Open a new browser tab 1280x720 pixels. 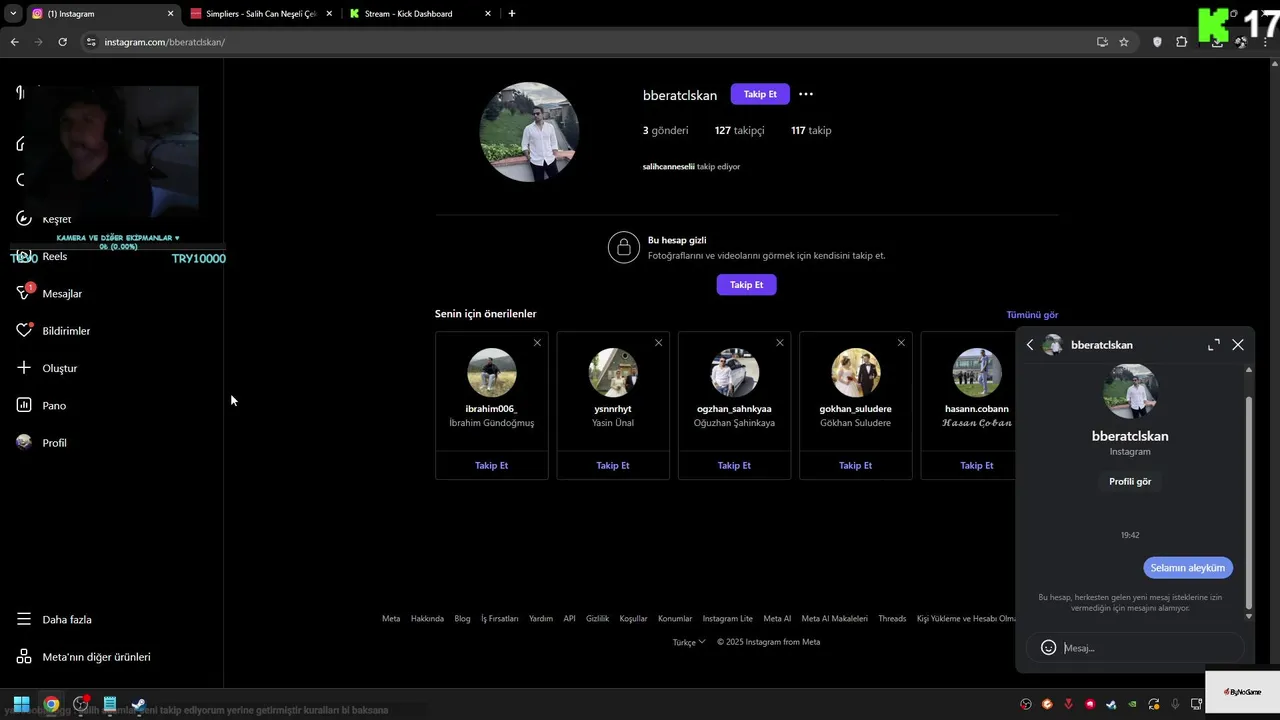tap(512, 14)
